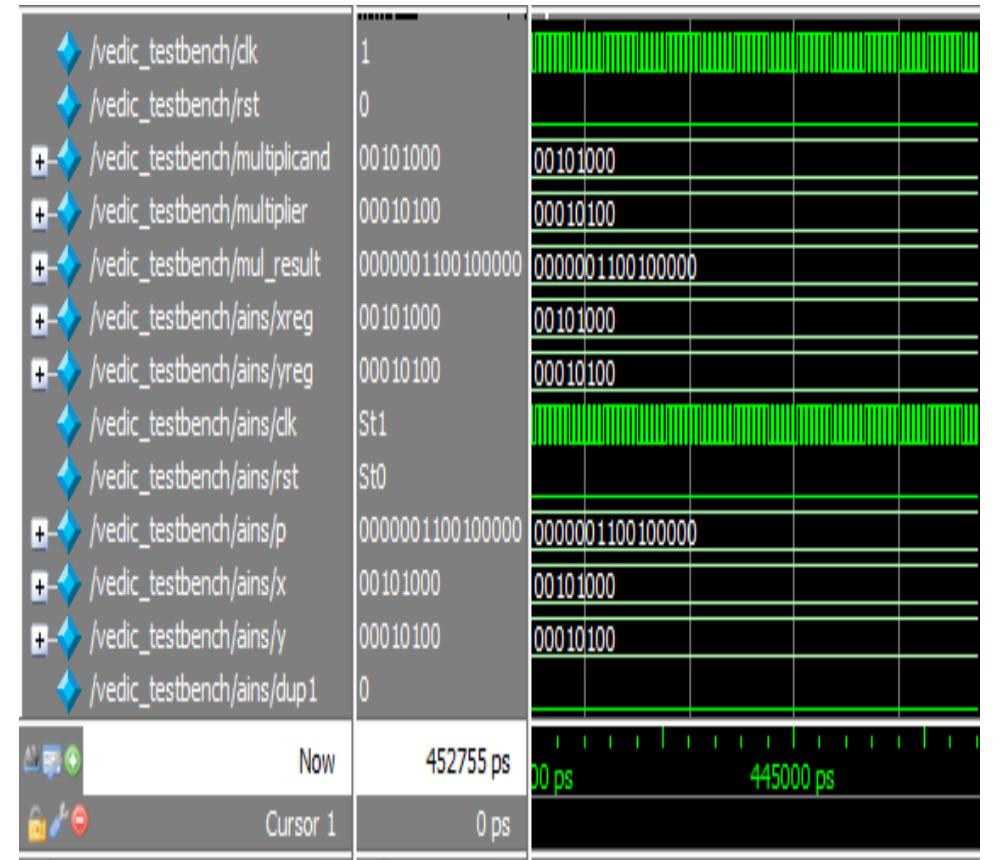
Task: Click the diamond icon beside /vedic_testbench/rst
Action: [x=69, y=106]
